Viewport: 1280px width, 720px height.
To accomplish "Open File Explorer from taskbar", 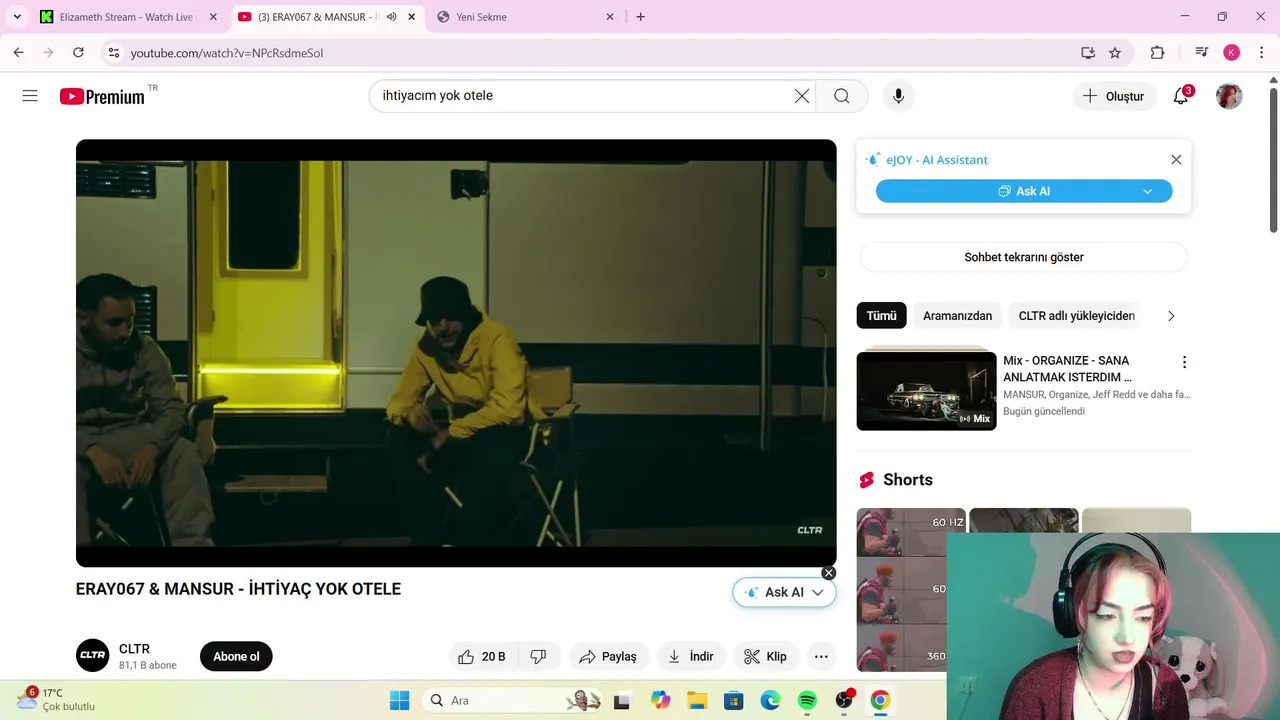I will [697, 700].
